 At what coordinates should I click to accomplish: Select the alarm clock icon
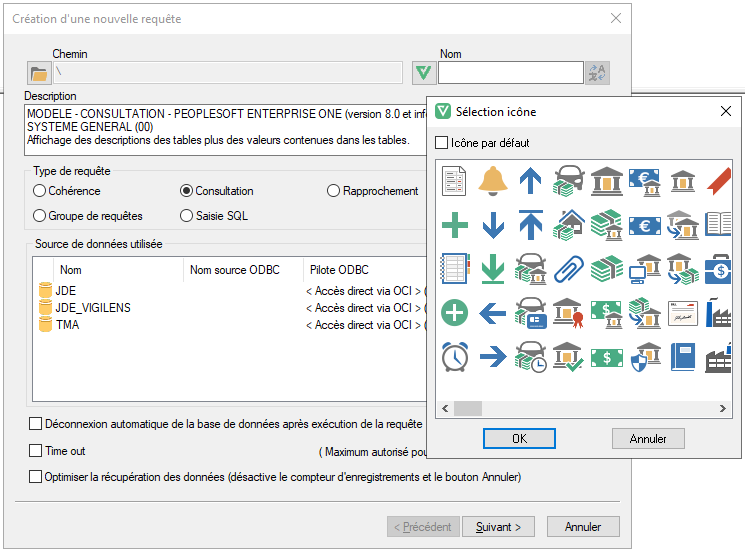point(455,357)
